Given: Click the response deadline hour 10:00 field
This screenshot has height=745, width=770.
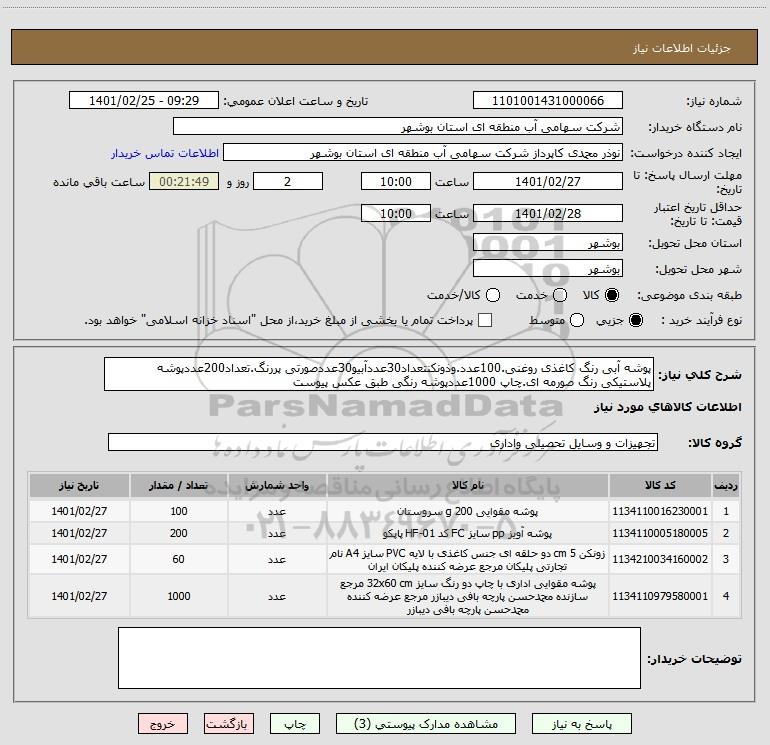Looking at the screenshot, I should pyautogui.click(x=396, y=181).
